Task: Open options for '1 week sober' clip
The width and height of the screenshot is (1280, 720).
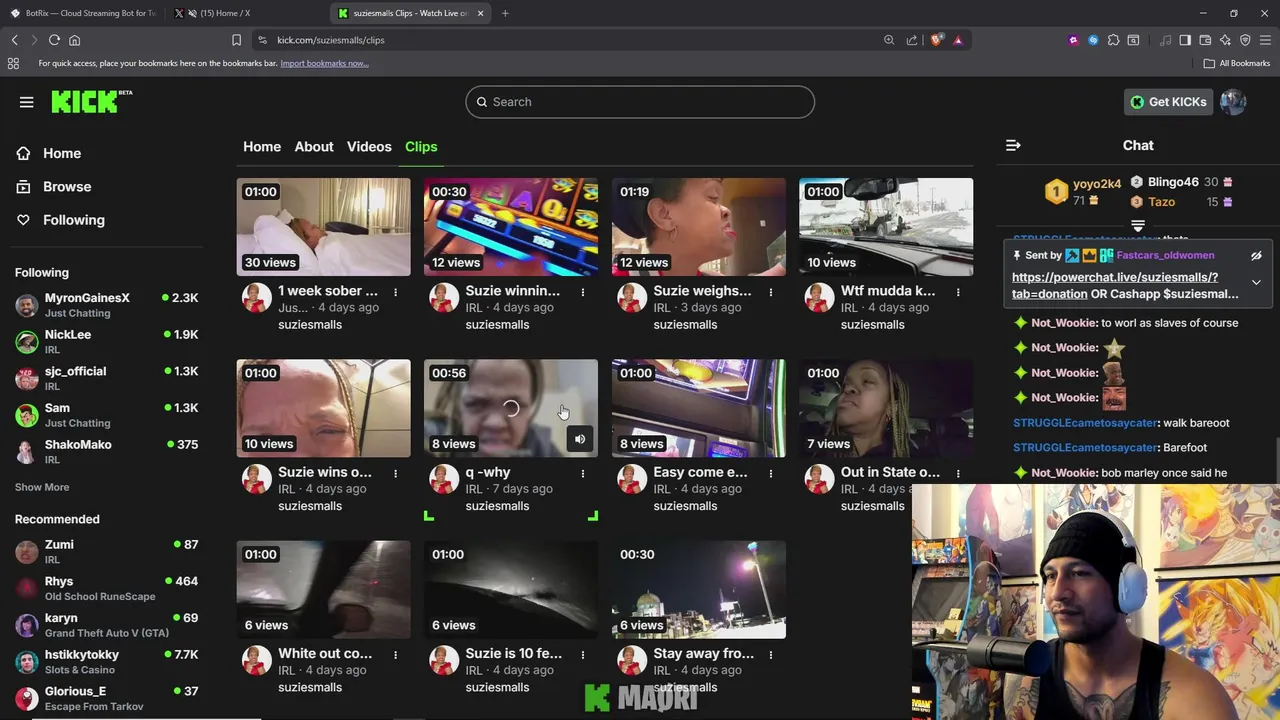Action: [x=395, y=292]
